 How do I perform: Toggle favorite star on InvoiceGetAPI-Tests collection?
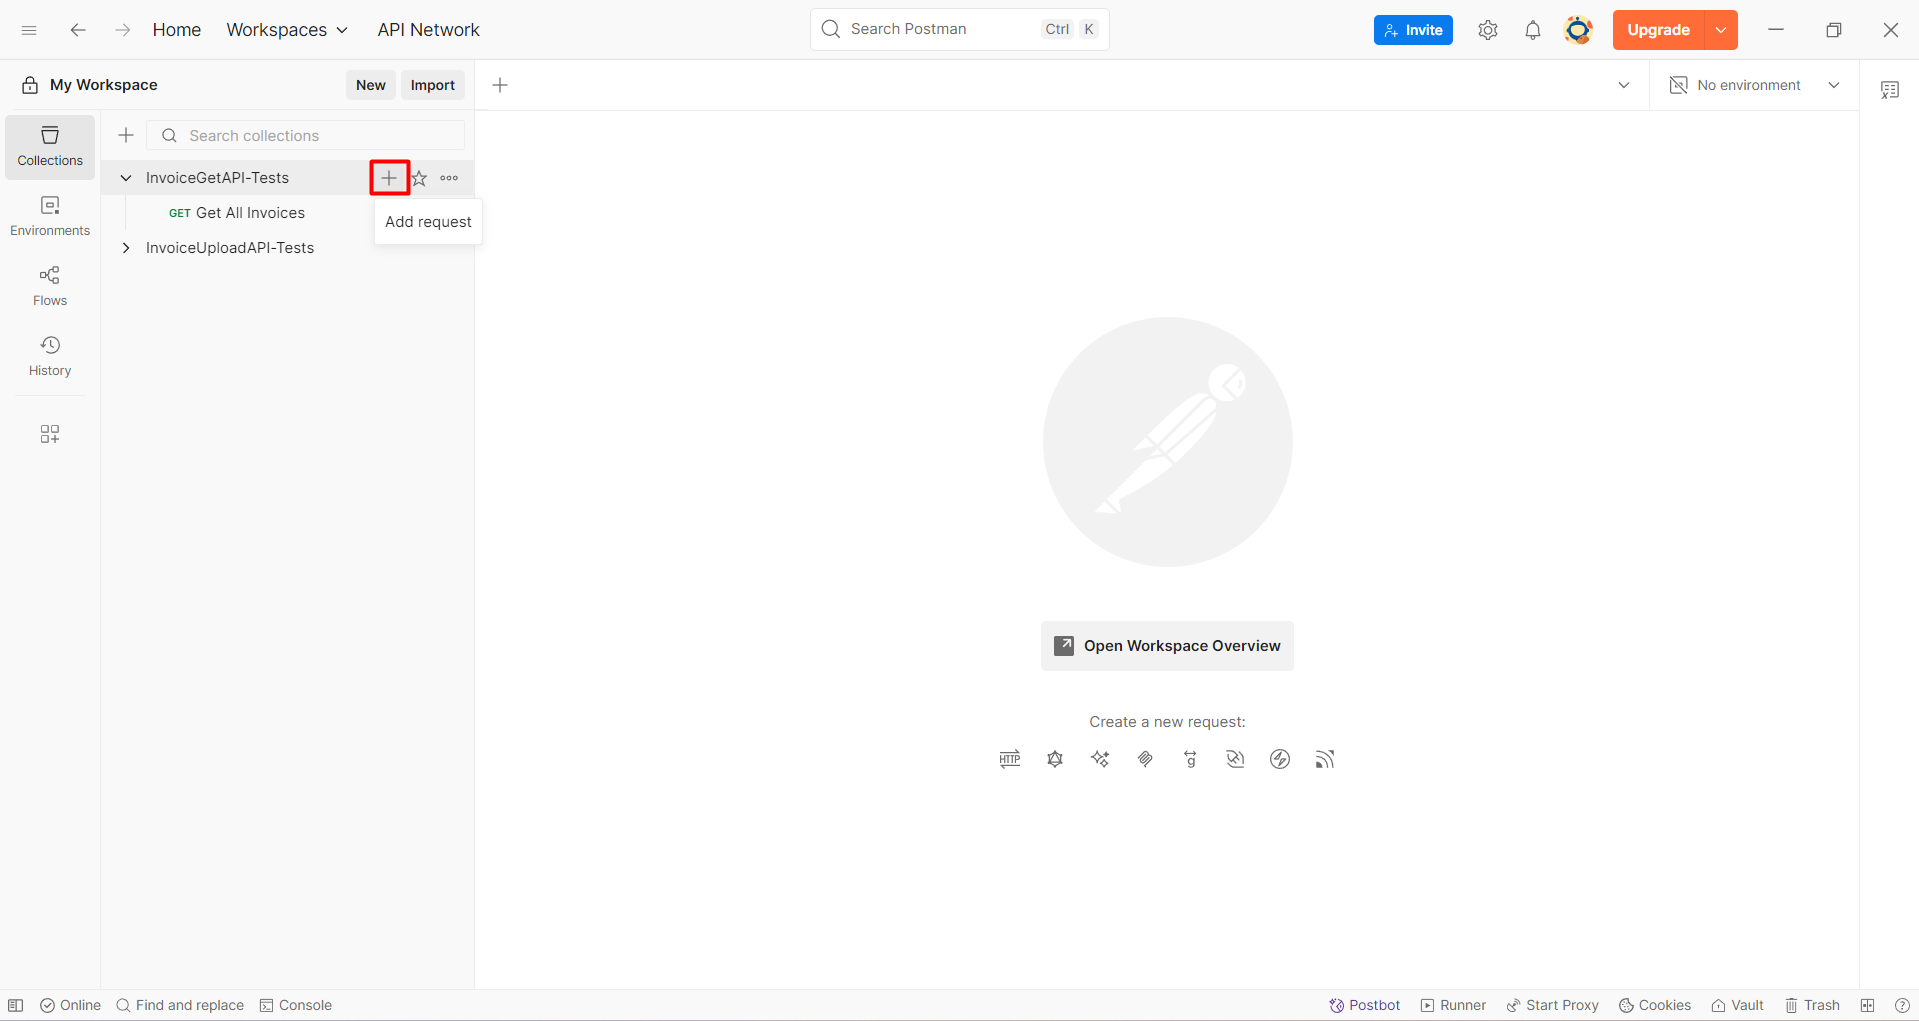[x=419, y=177]
